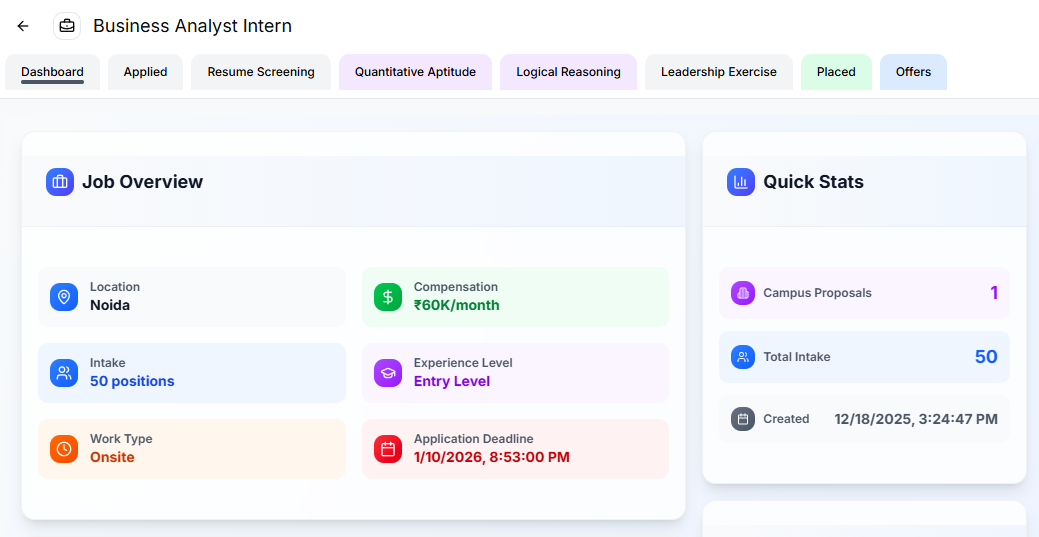Viewport: 1039px width, 537px height.
Task: Click the Intake people icon
Action: (x=64, y=373)
